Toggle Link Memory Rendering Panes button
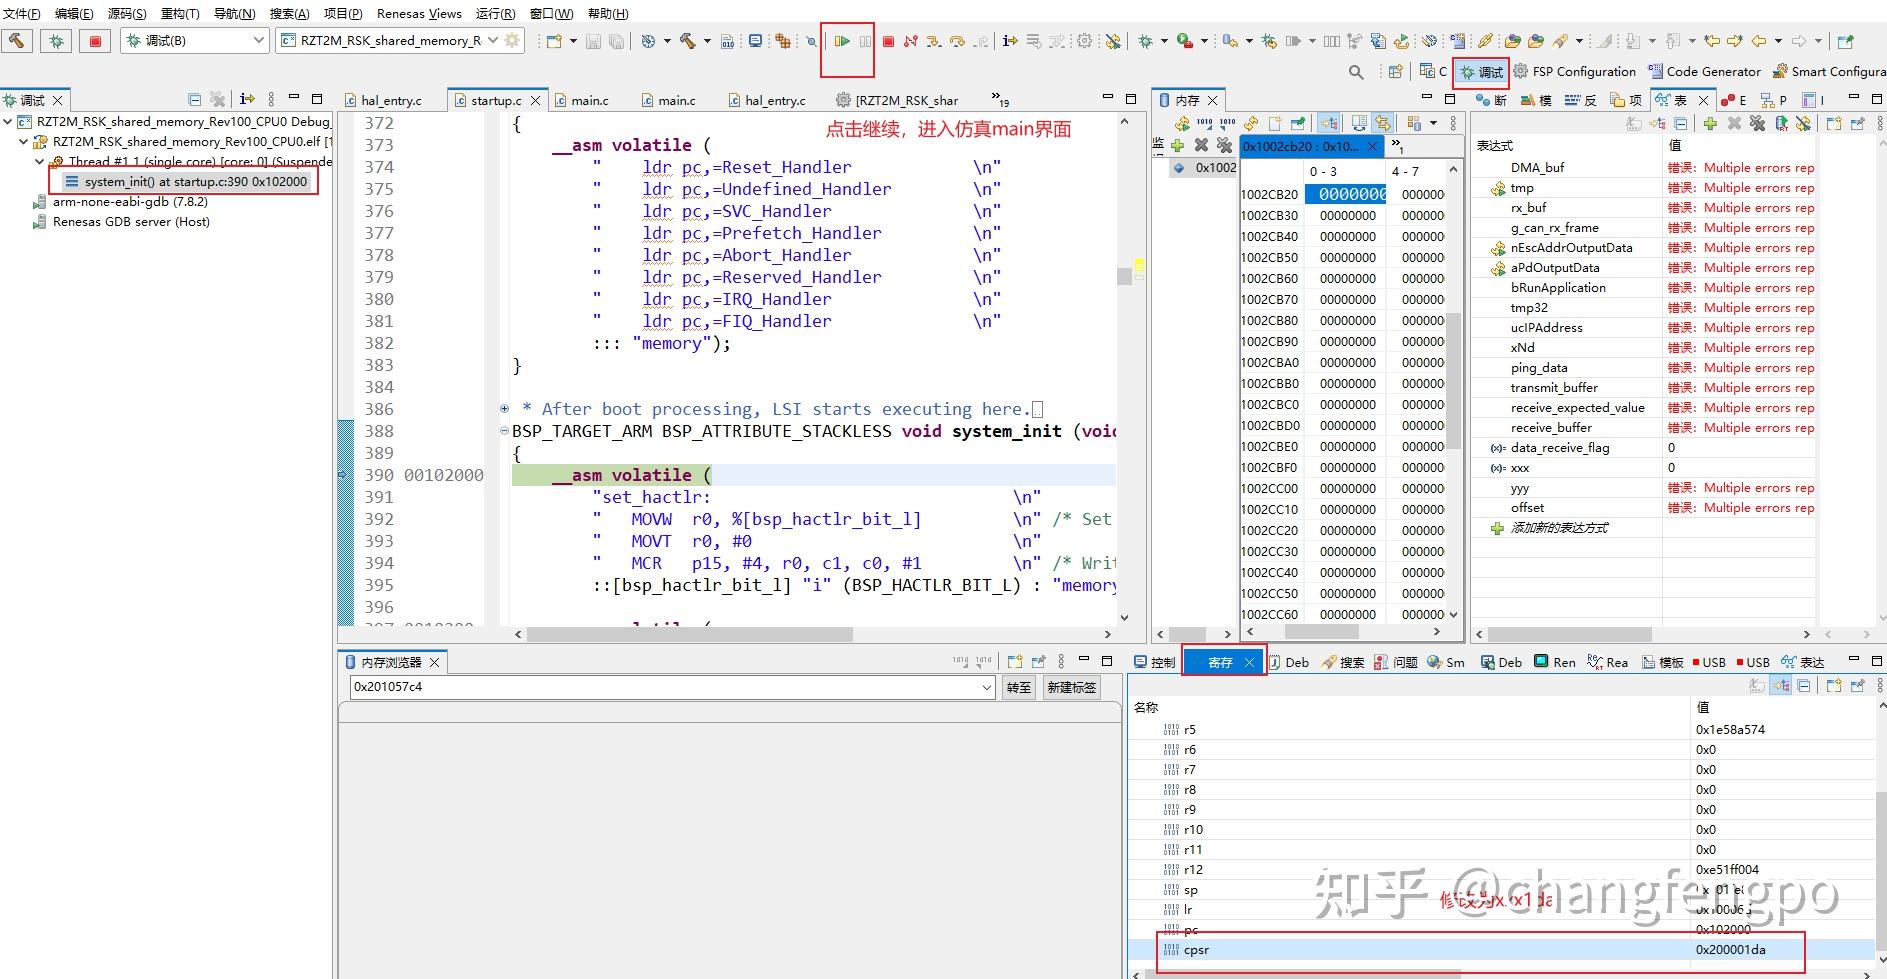The height and width of the screenshot is (979, 1887). 1382,123
